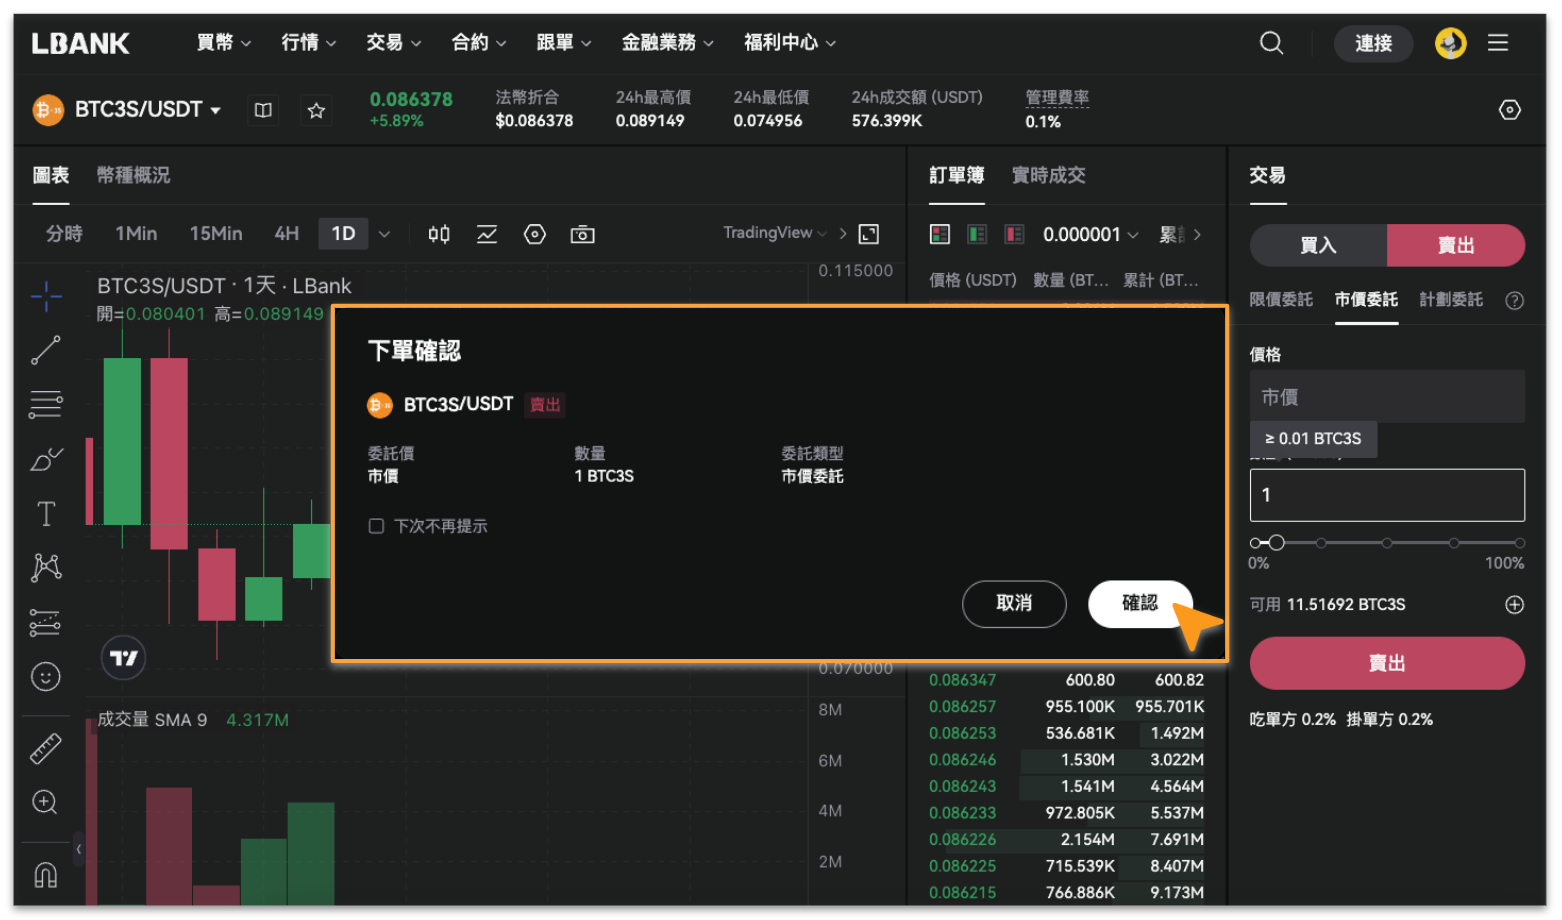Confirm the order with 確認 button
This screenshot has width=1562, height=920.
(1140, 604)
